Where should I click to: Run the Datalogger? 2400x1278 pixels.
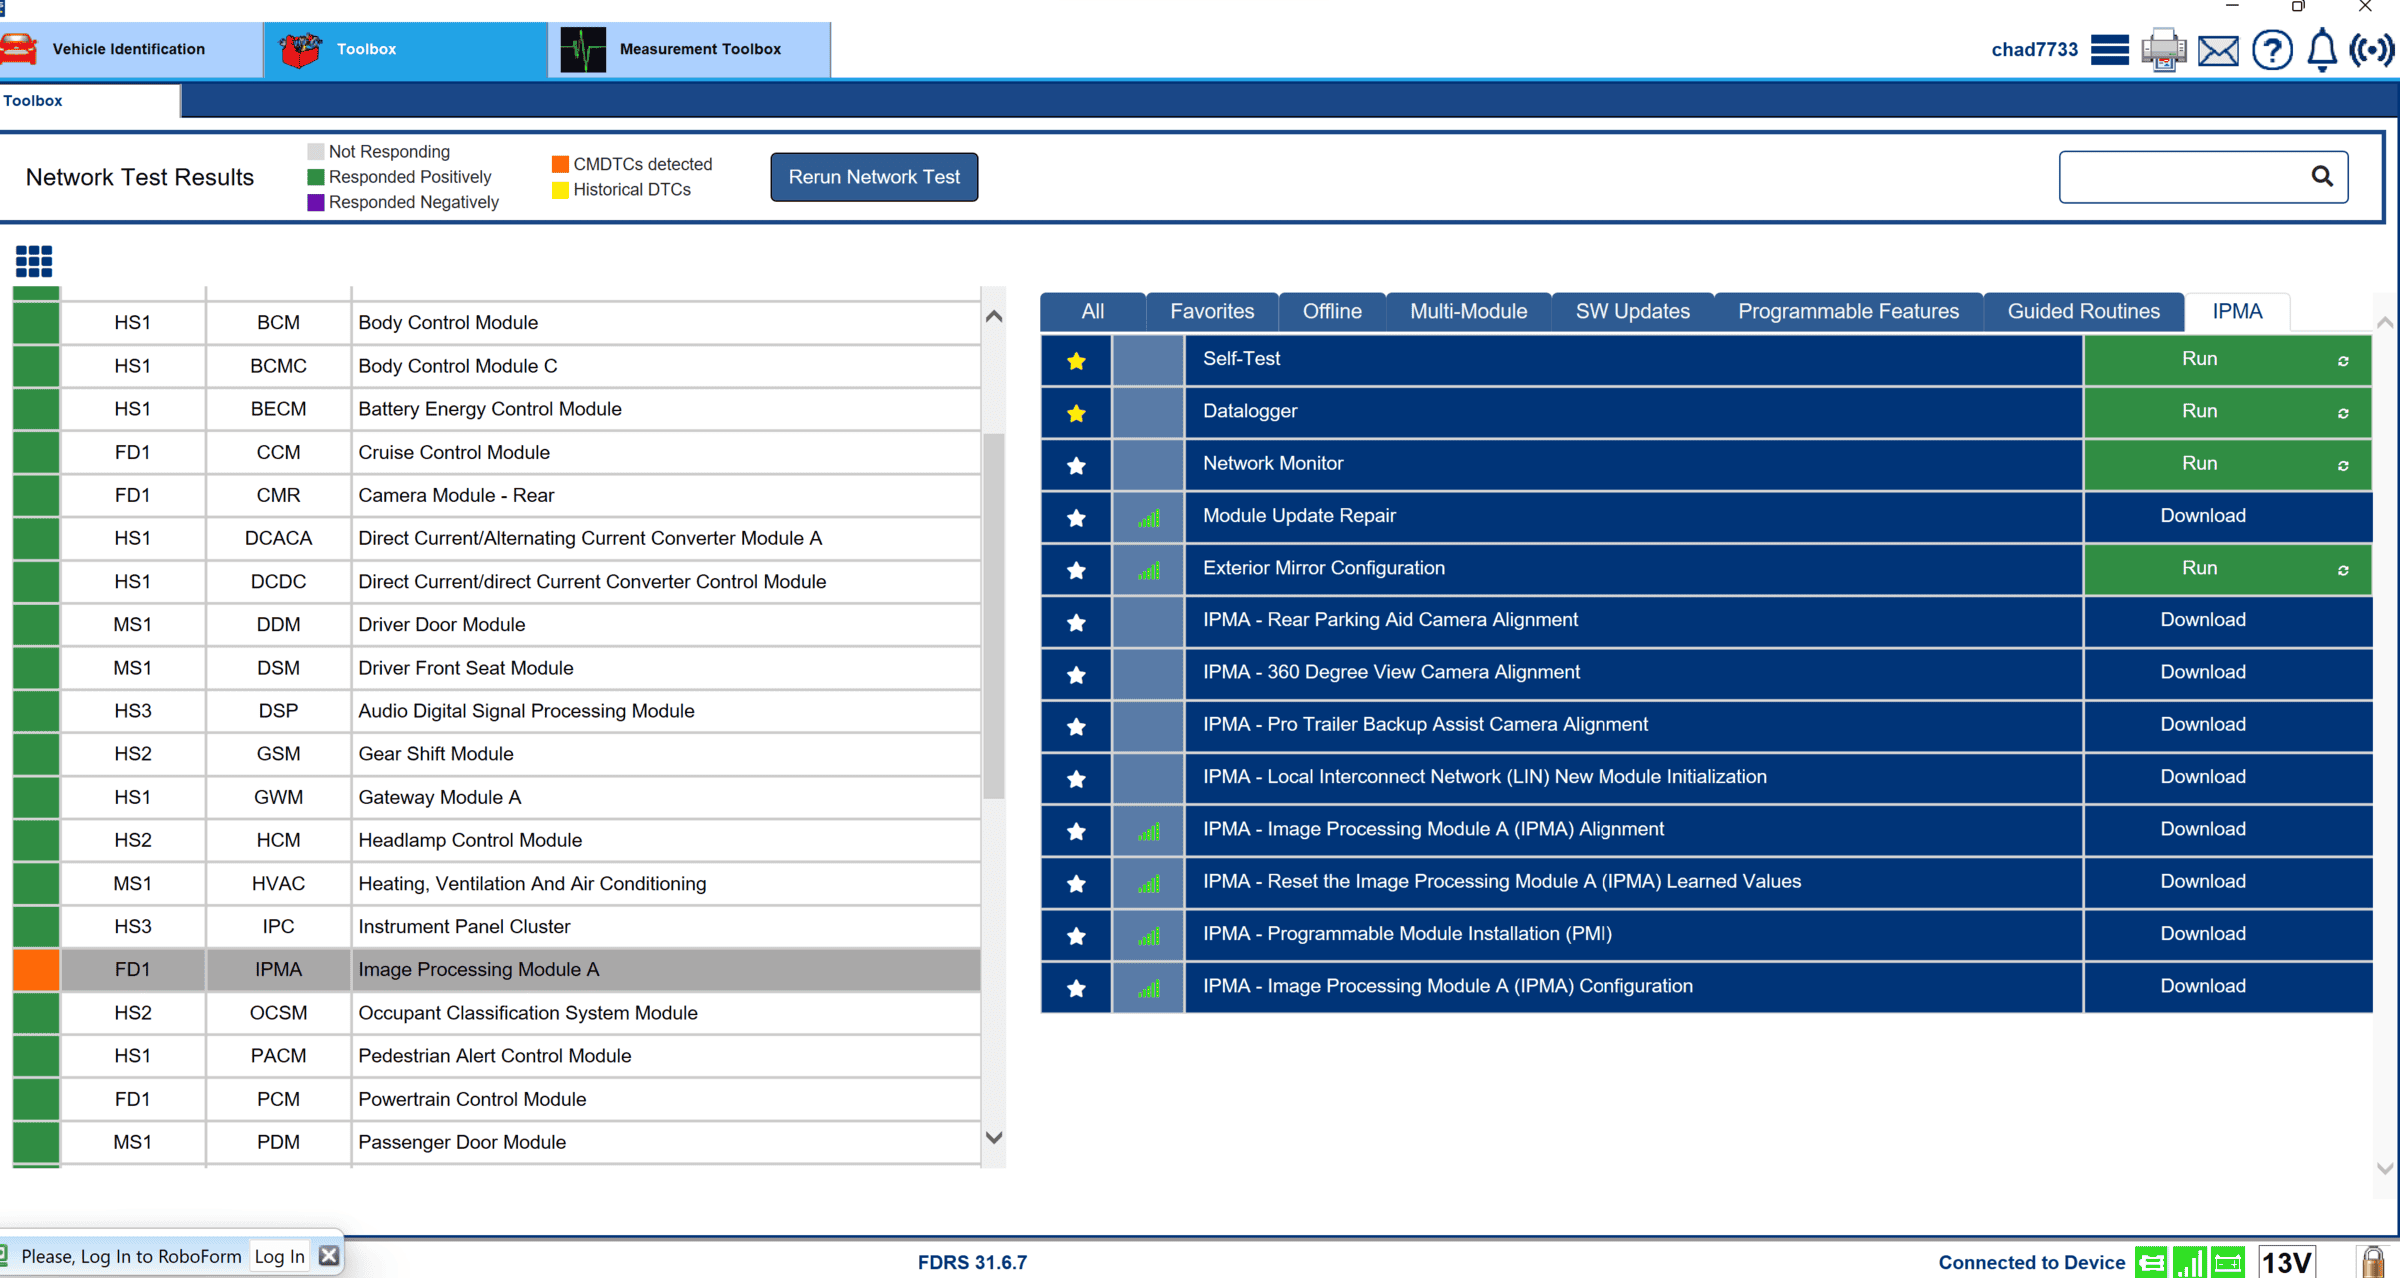point(2200,411)
